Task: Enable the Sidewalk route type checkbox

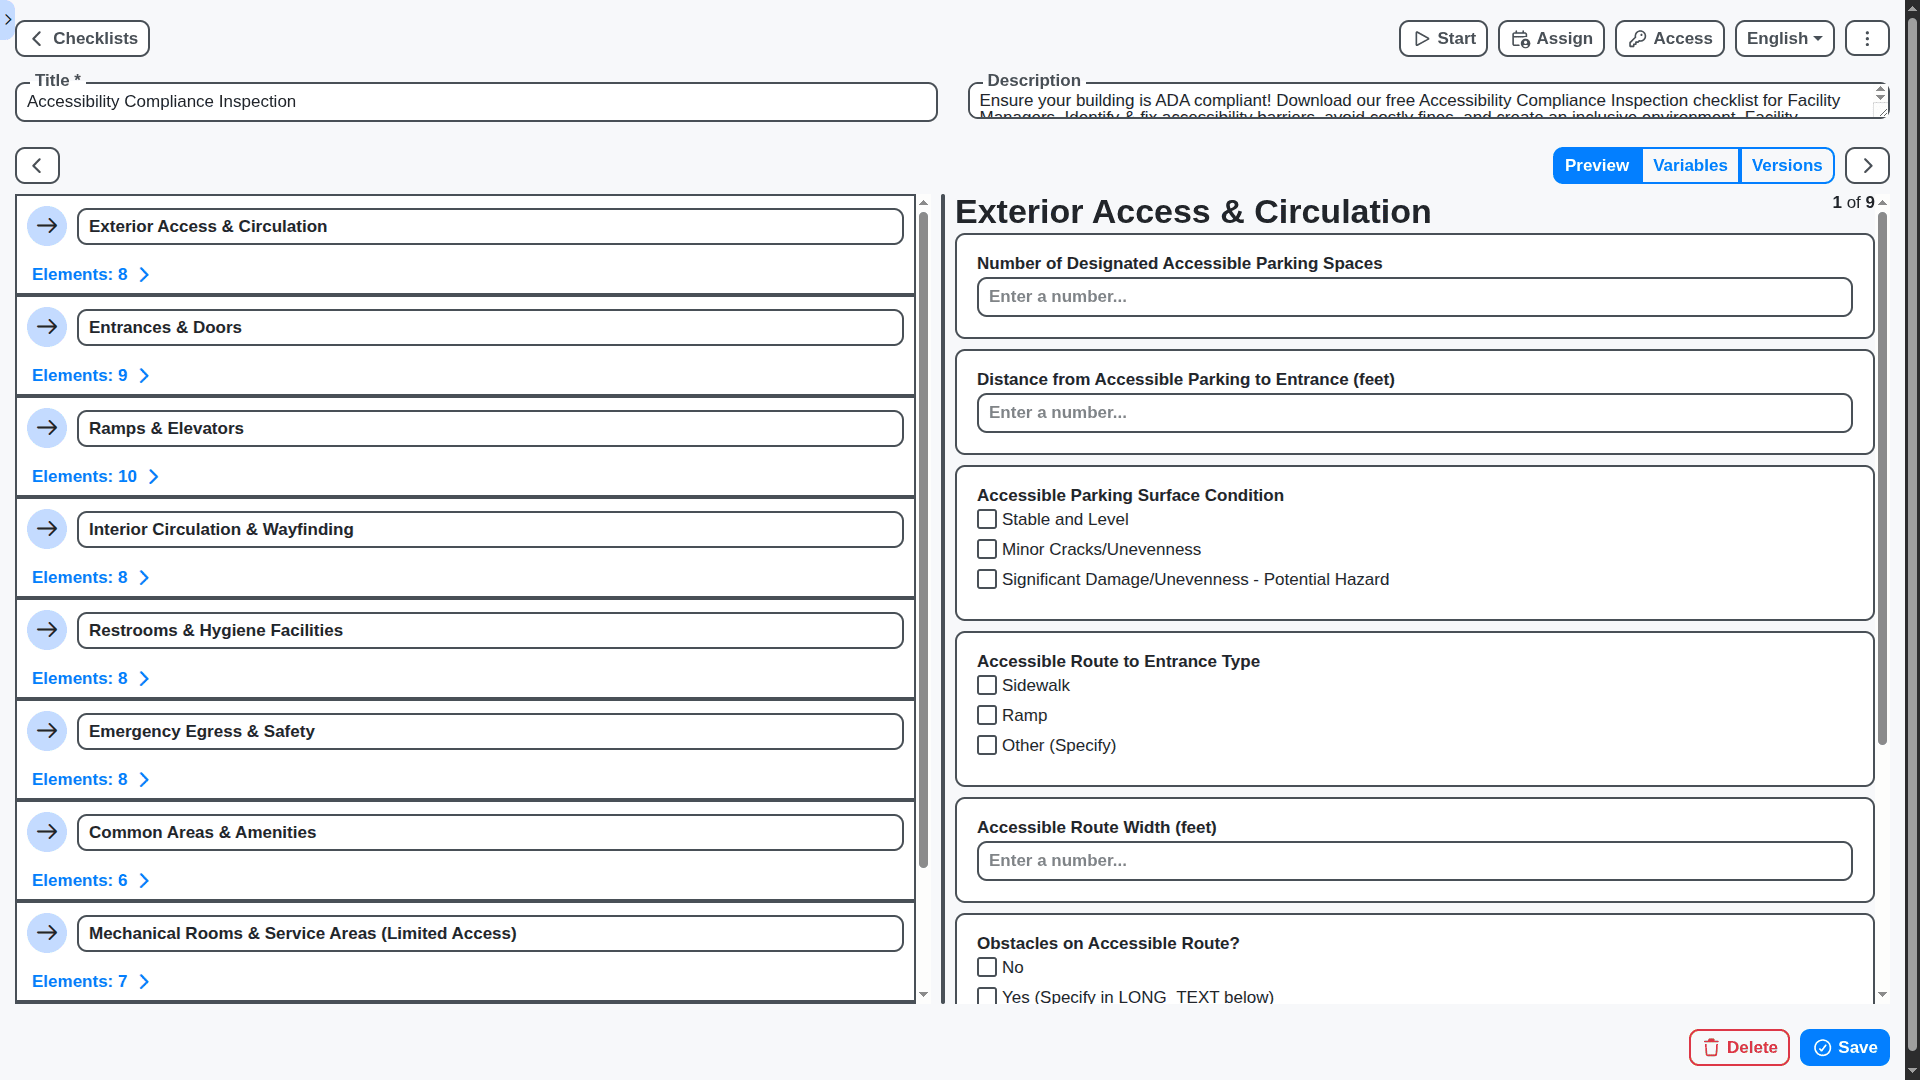Action: tap(987, 685)
